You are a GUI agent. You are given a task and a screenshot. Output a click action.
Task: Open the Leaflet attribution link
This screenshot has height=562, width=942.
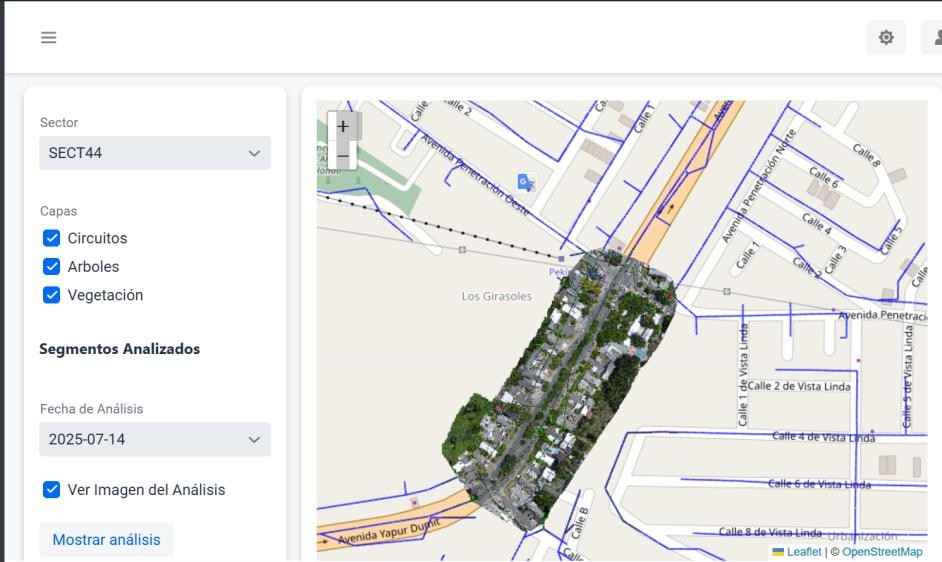804,552
